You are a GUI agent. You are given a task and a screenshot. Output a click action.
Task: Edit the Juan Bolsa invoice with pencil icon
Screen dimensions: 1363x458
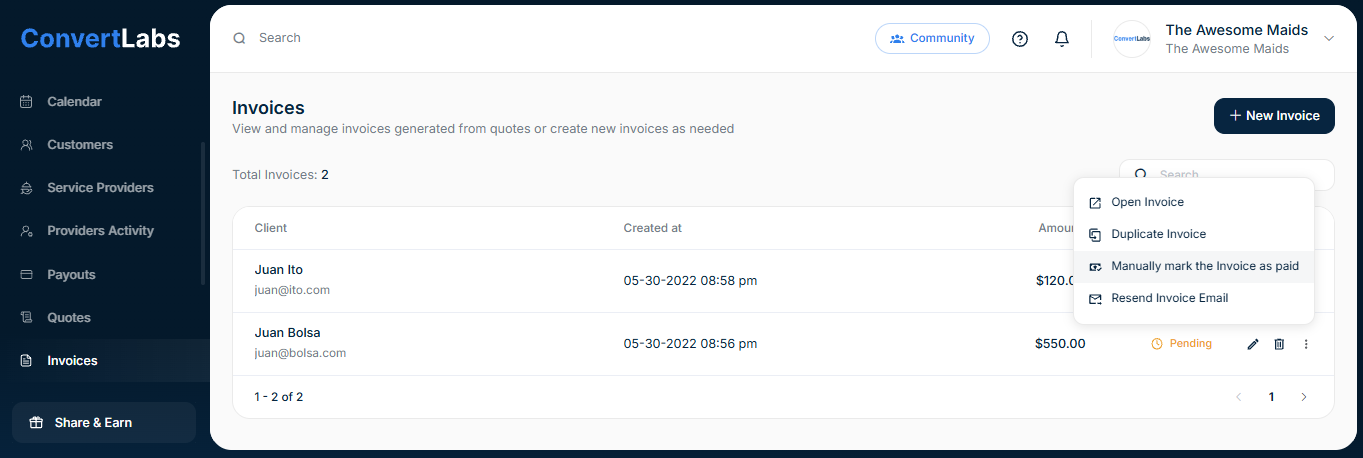tap(1253, 344)
